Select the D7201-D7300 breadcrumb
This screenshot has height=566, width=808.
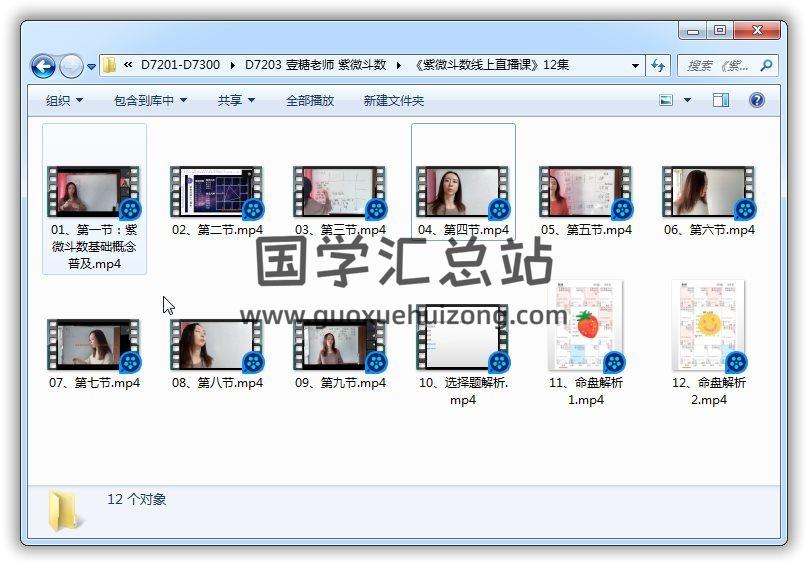[180, 65]
